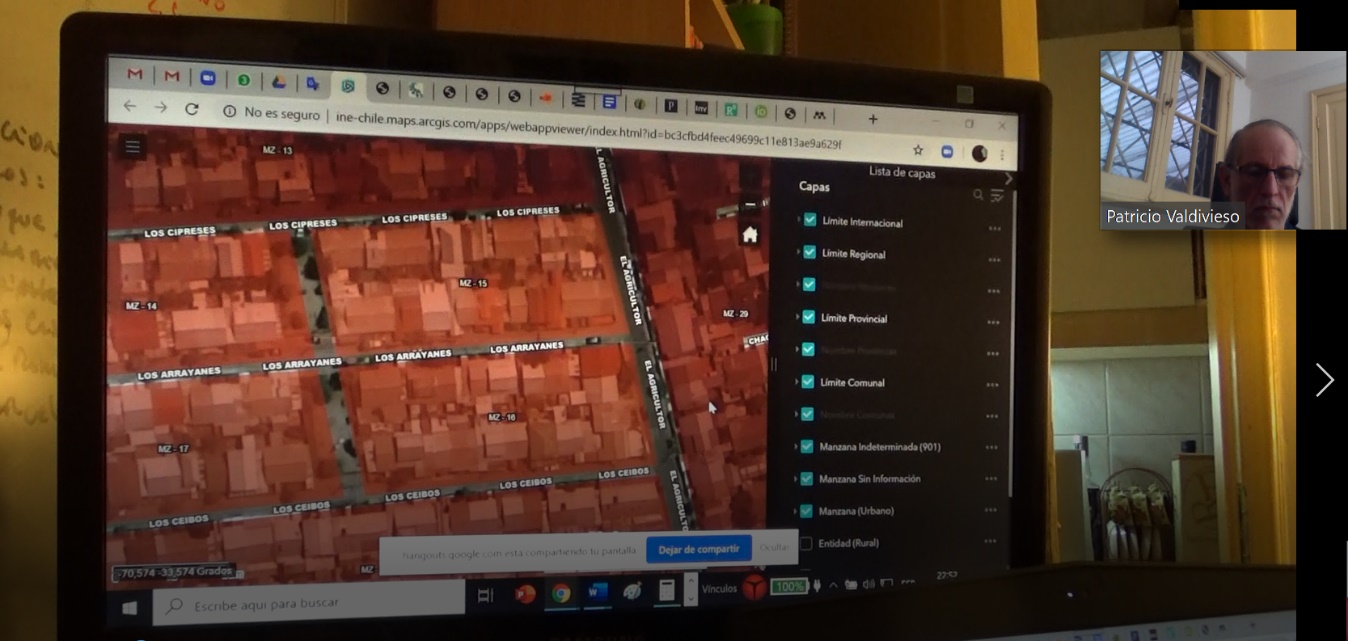Collapse Lista de capas panel arrow
1348x641 pixels.
(x=1008, y=178)
